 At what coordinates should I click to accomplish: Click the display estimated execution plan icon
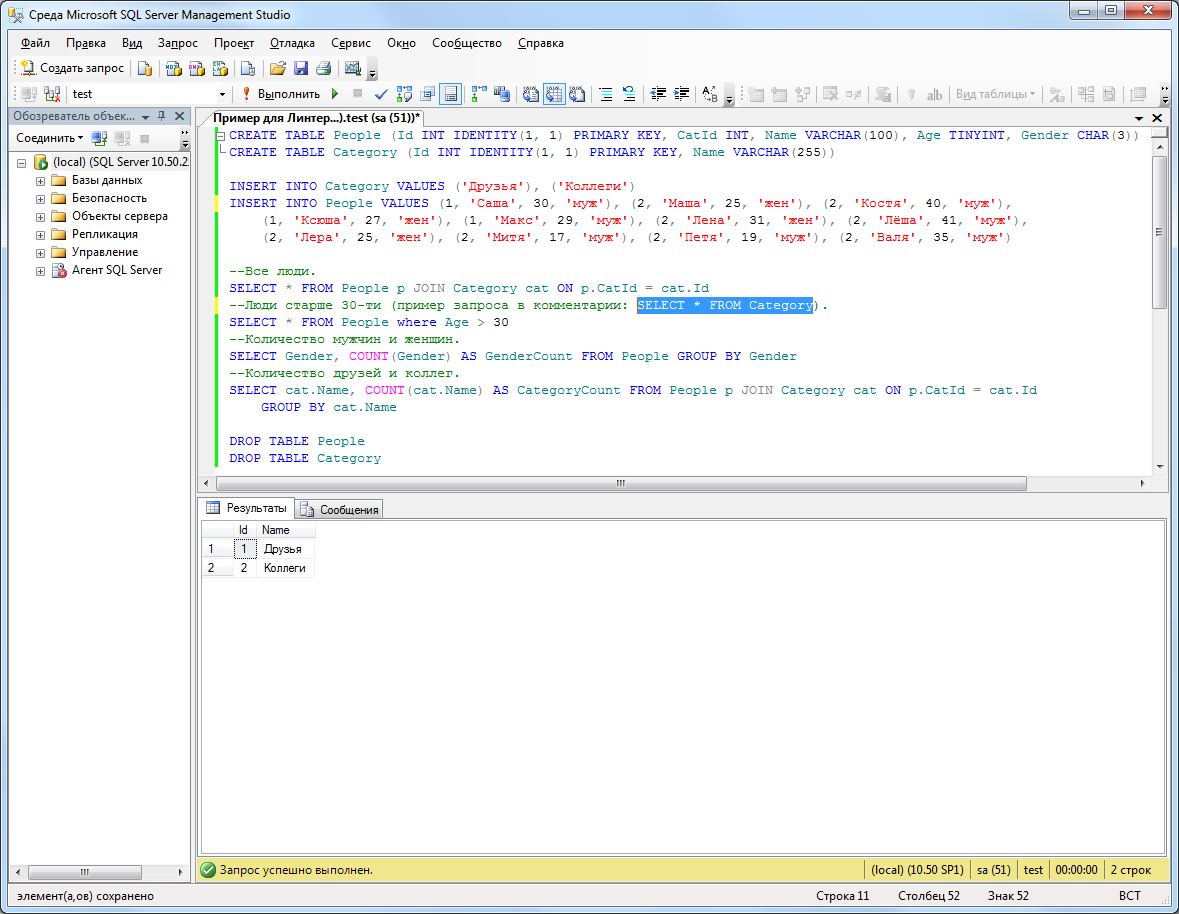pyautogui.click(x=405, y=94)
